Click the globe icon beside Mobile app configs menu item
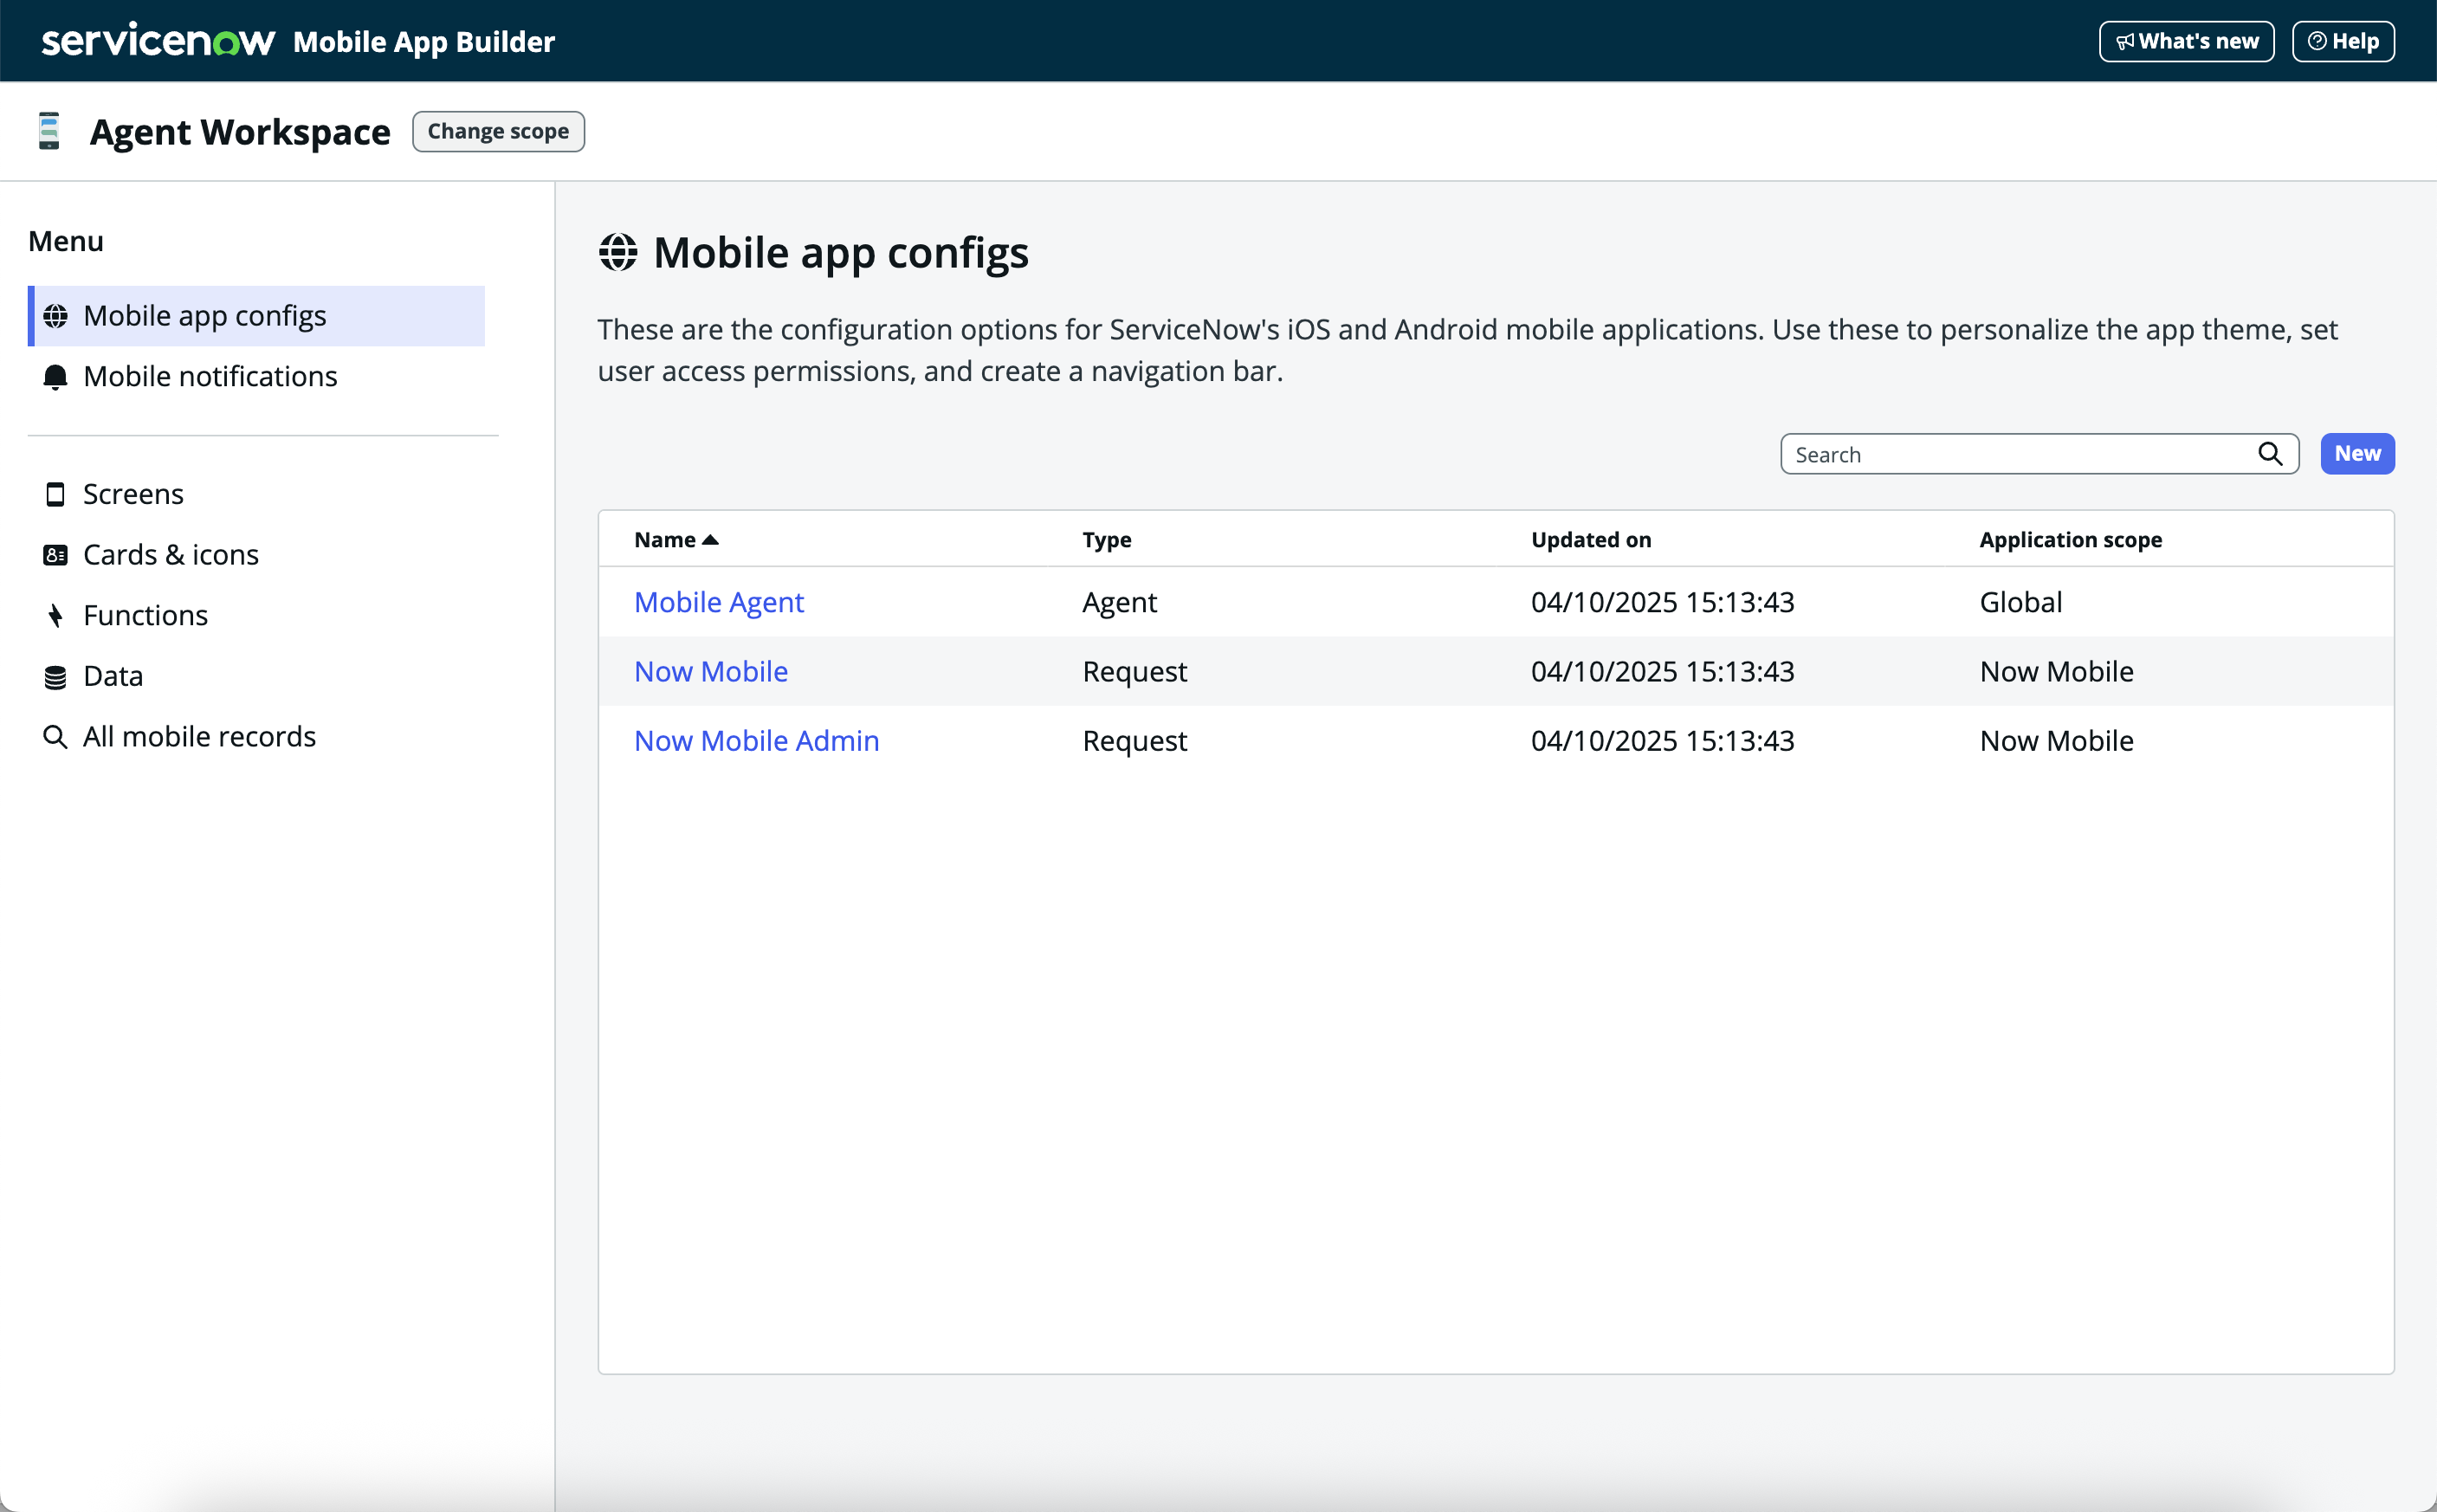Image resolution: width=2437 pixels, height=1512 pixels. 55,316
